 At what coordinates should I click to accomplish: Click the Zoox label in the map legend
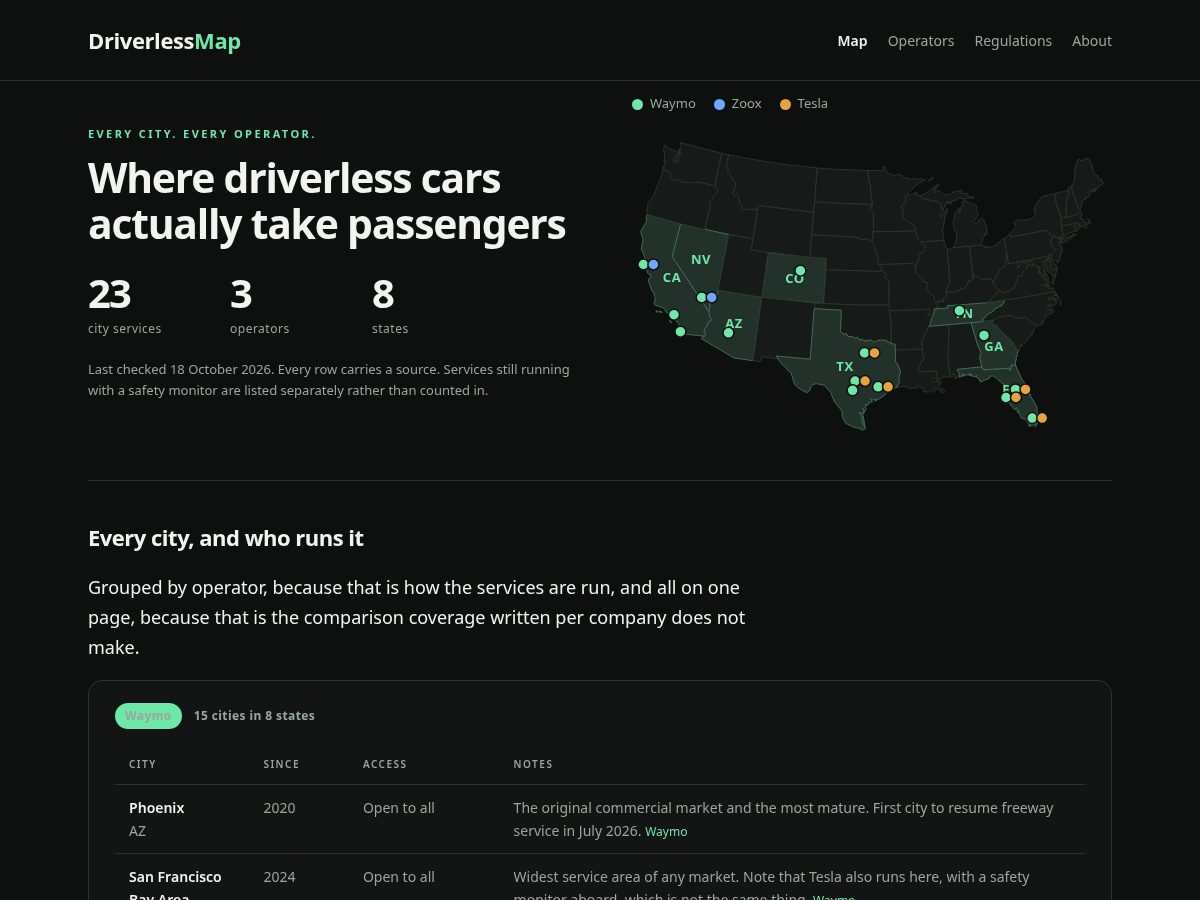tap(746, 104)
